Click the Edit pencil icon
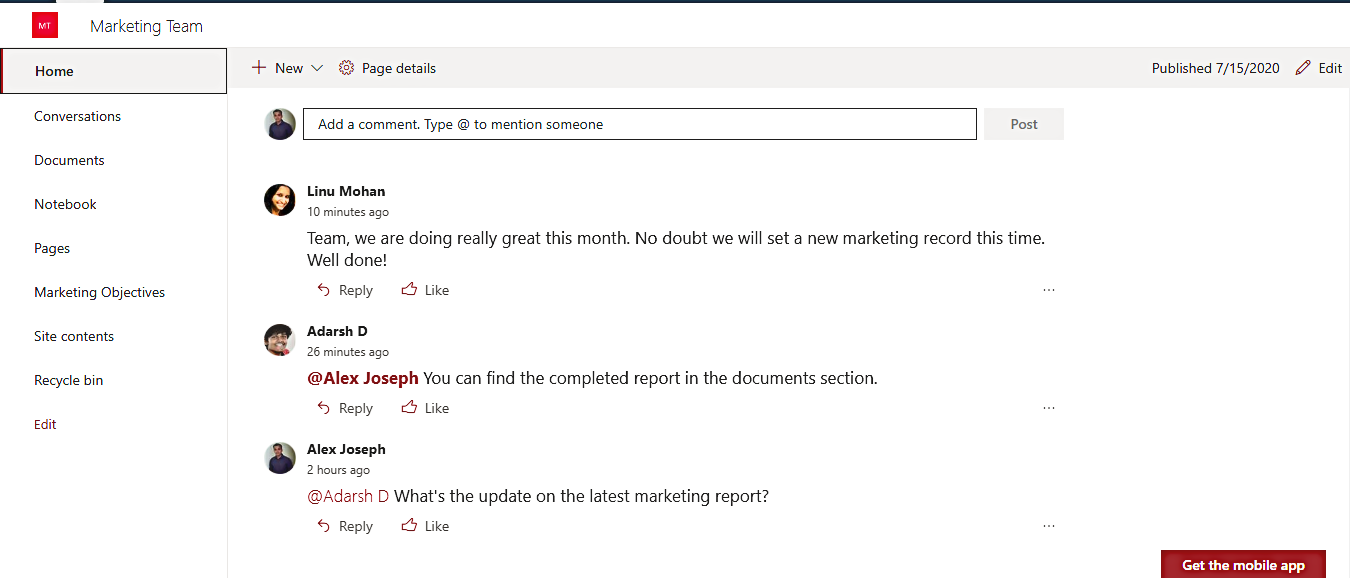The image size is (1350, 578). [1302, 67]
